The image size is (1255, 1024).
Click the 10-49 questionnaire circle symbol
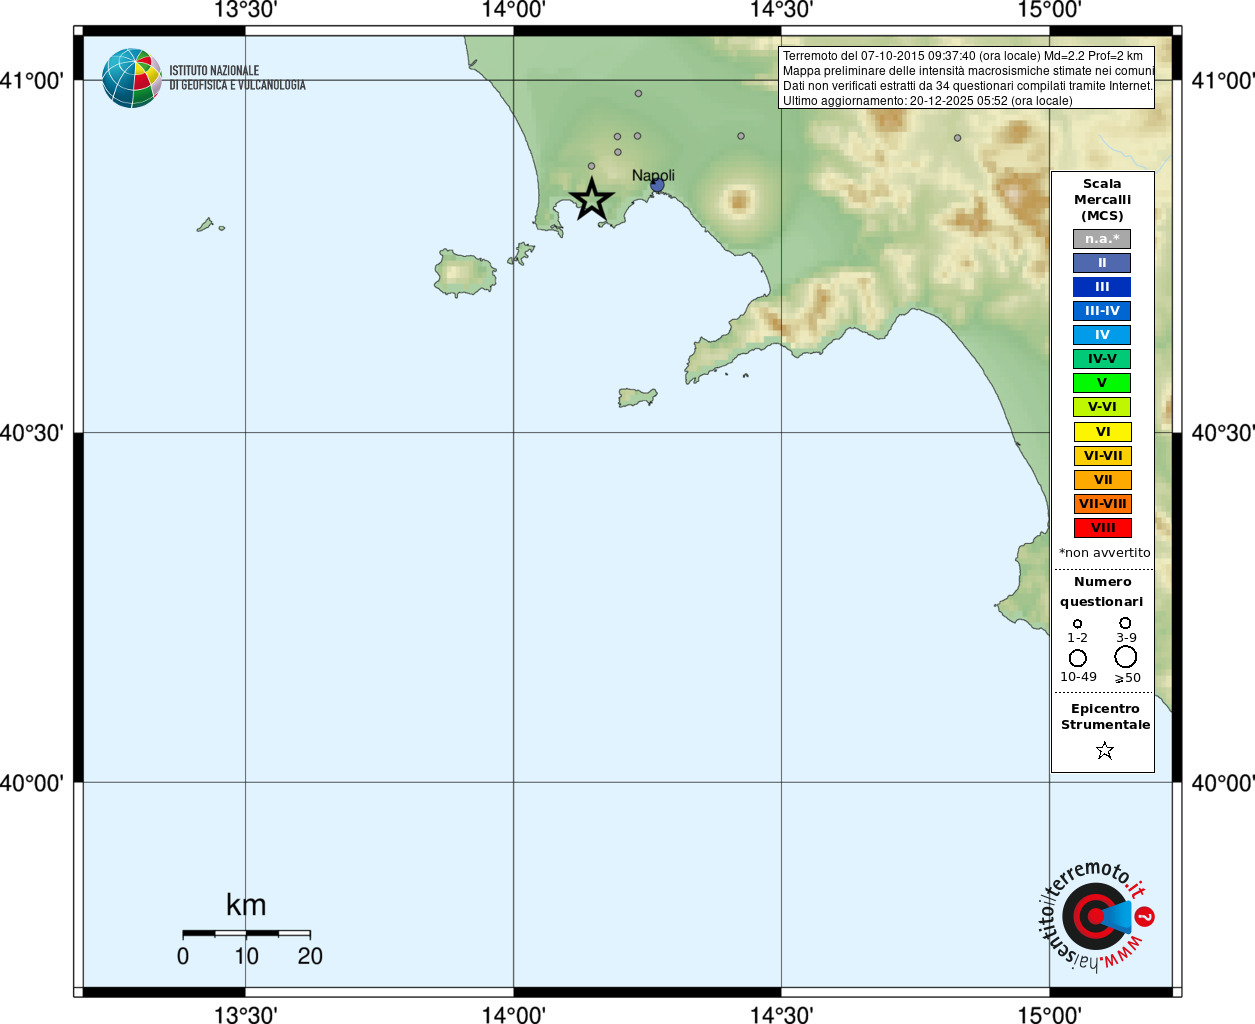tap(1077, 658)
